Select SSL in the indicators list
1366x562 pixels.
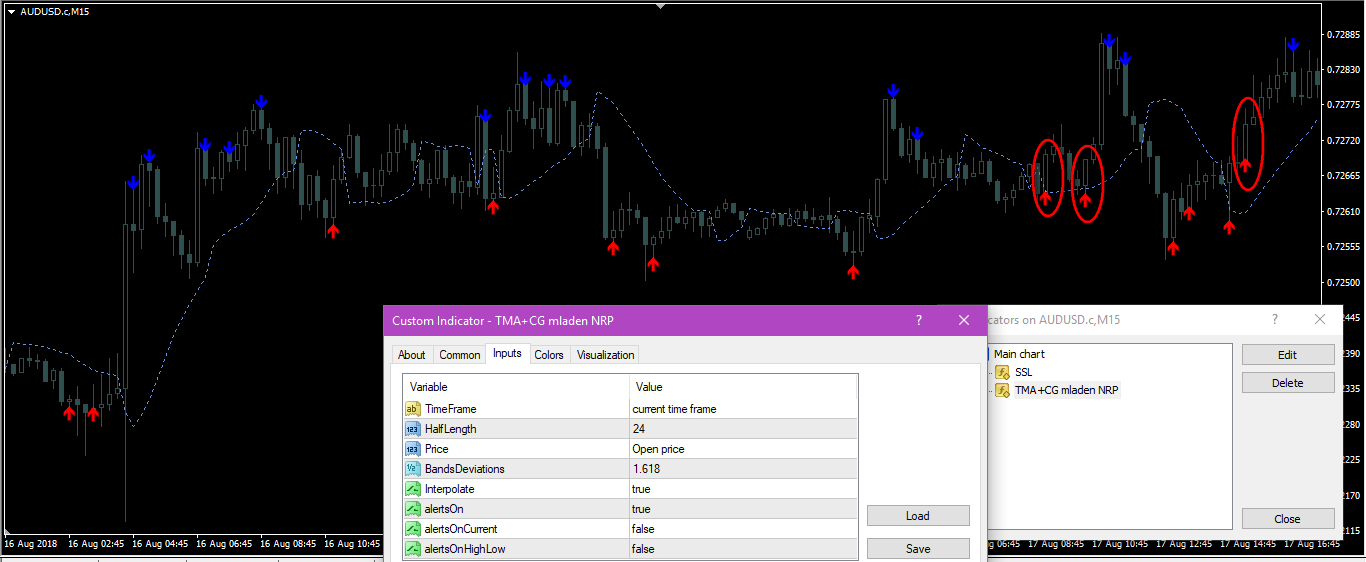point(1023,372)
